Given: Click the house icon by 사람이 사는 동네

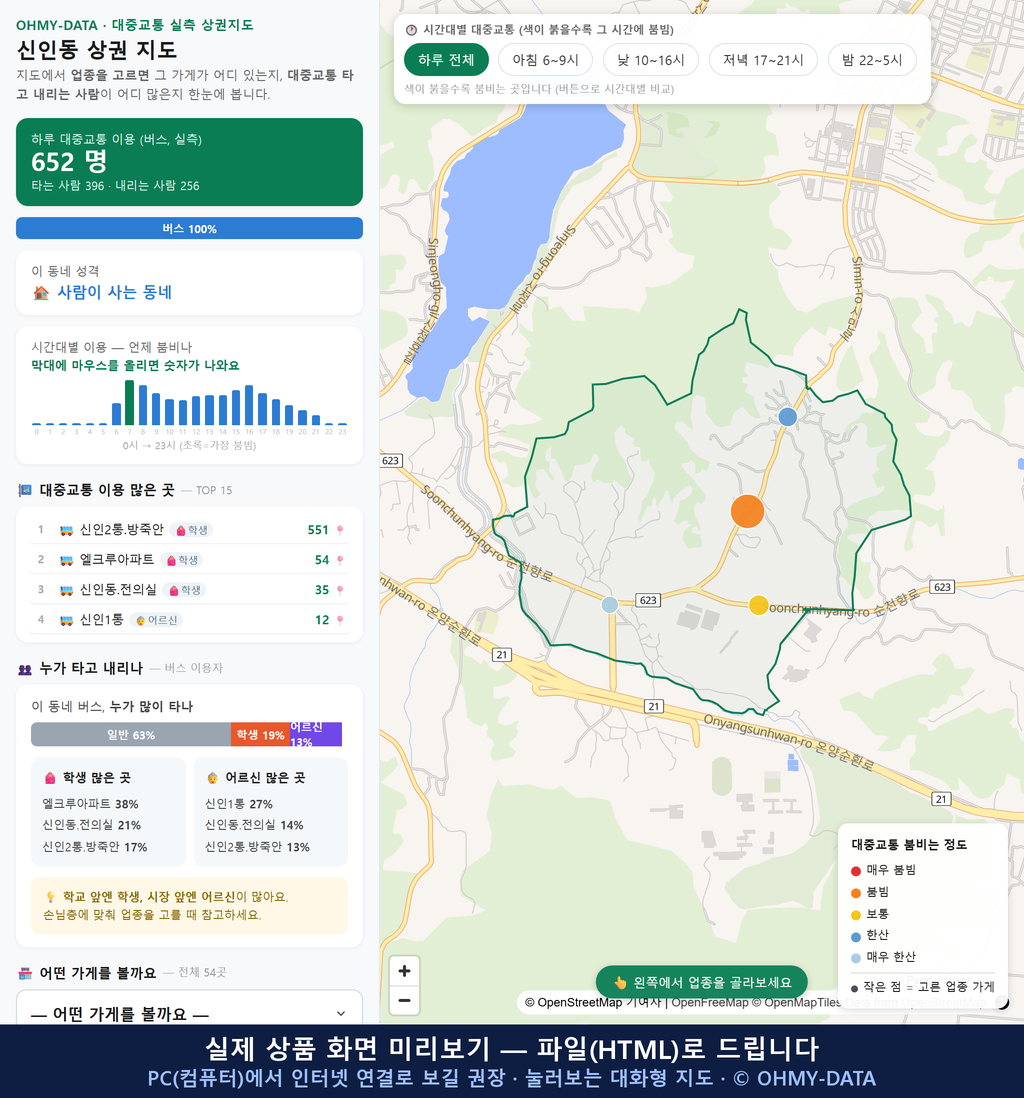Looking at the screenshot, I should (x=41, y=293).
